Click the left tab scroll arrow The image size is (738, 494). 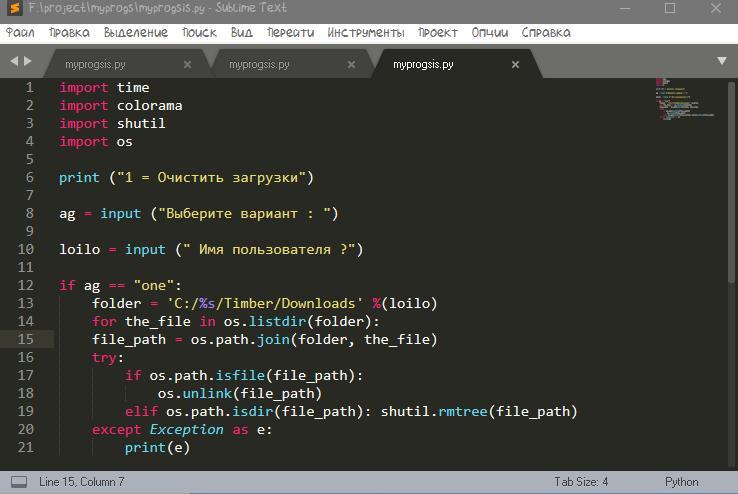click(14, 62)
